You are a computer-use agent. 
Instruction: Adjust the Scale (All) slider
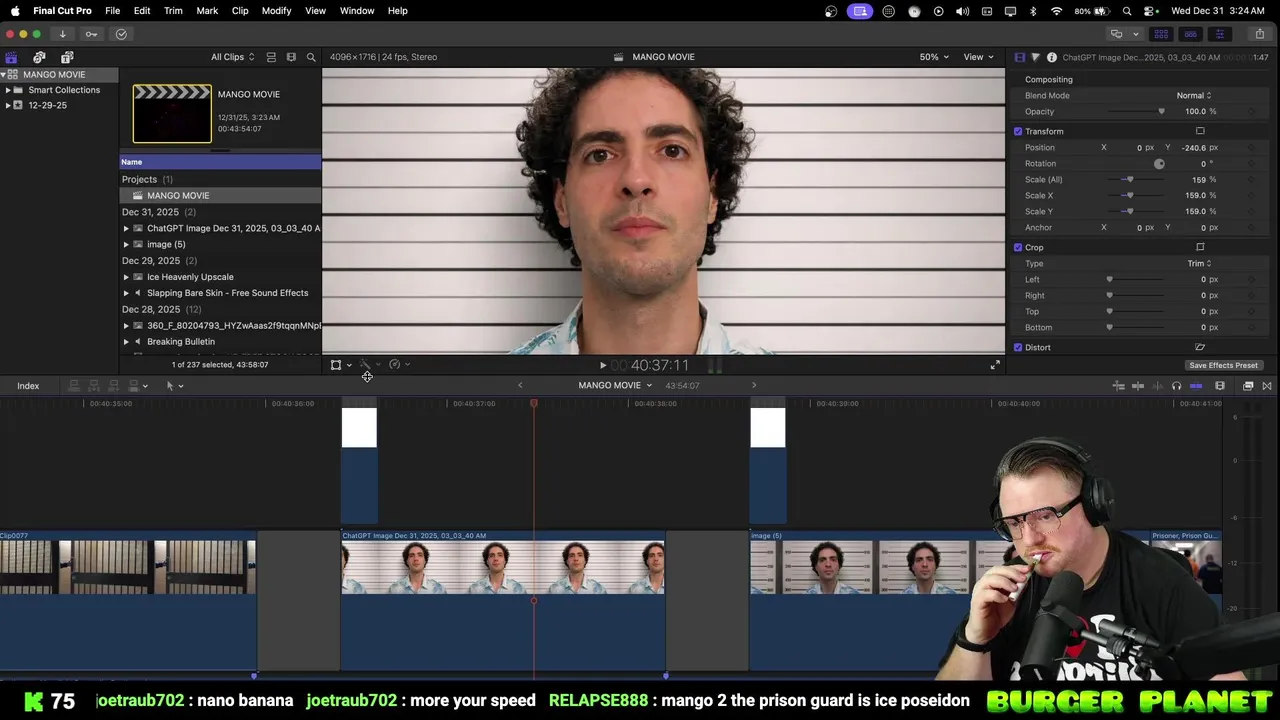click(x=1130, y=179)
